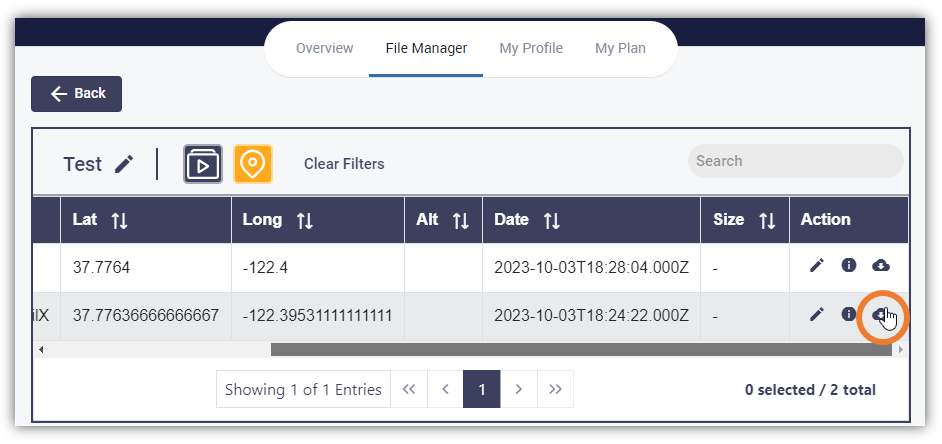Open the My Plan tab

click(620, 48)
